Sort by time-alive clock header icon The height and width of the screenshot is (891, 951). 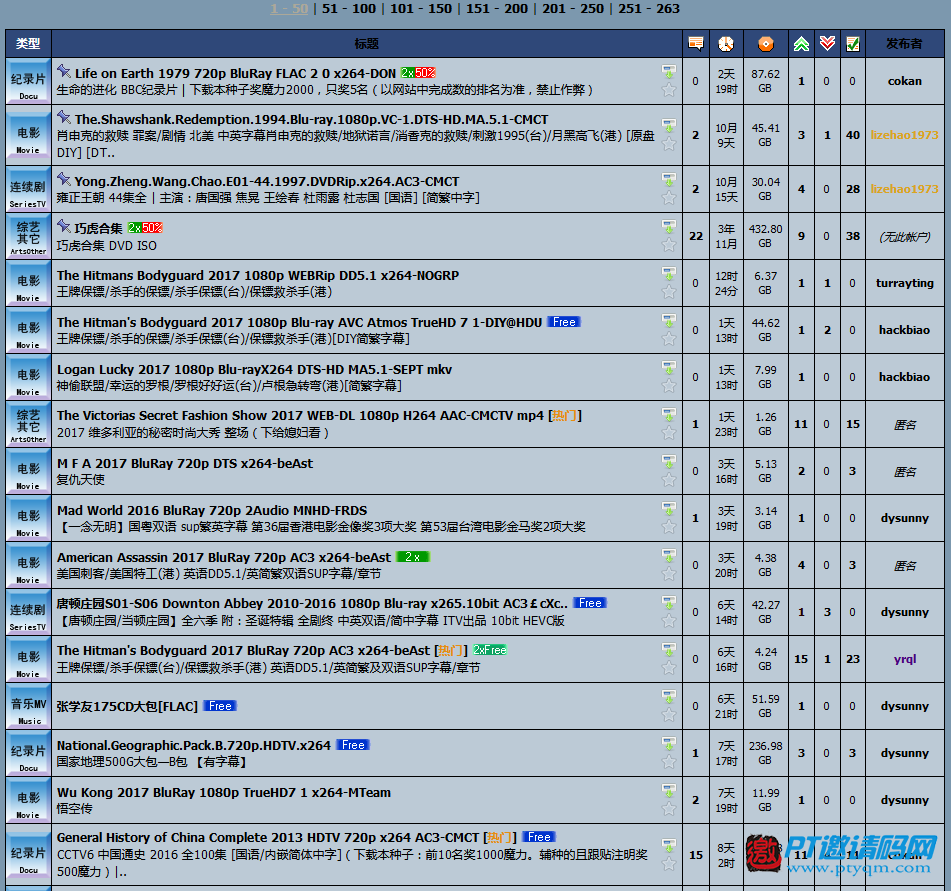(x=726, y=43)
